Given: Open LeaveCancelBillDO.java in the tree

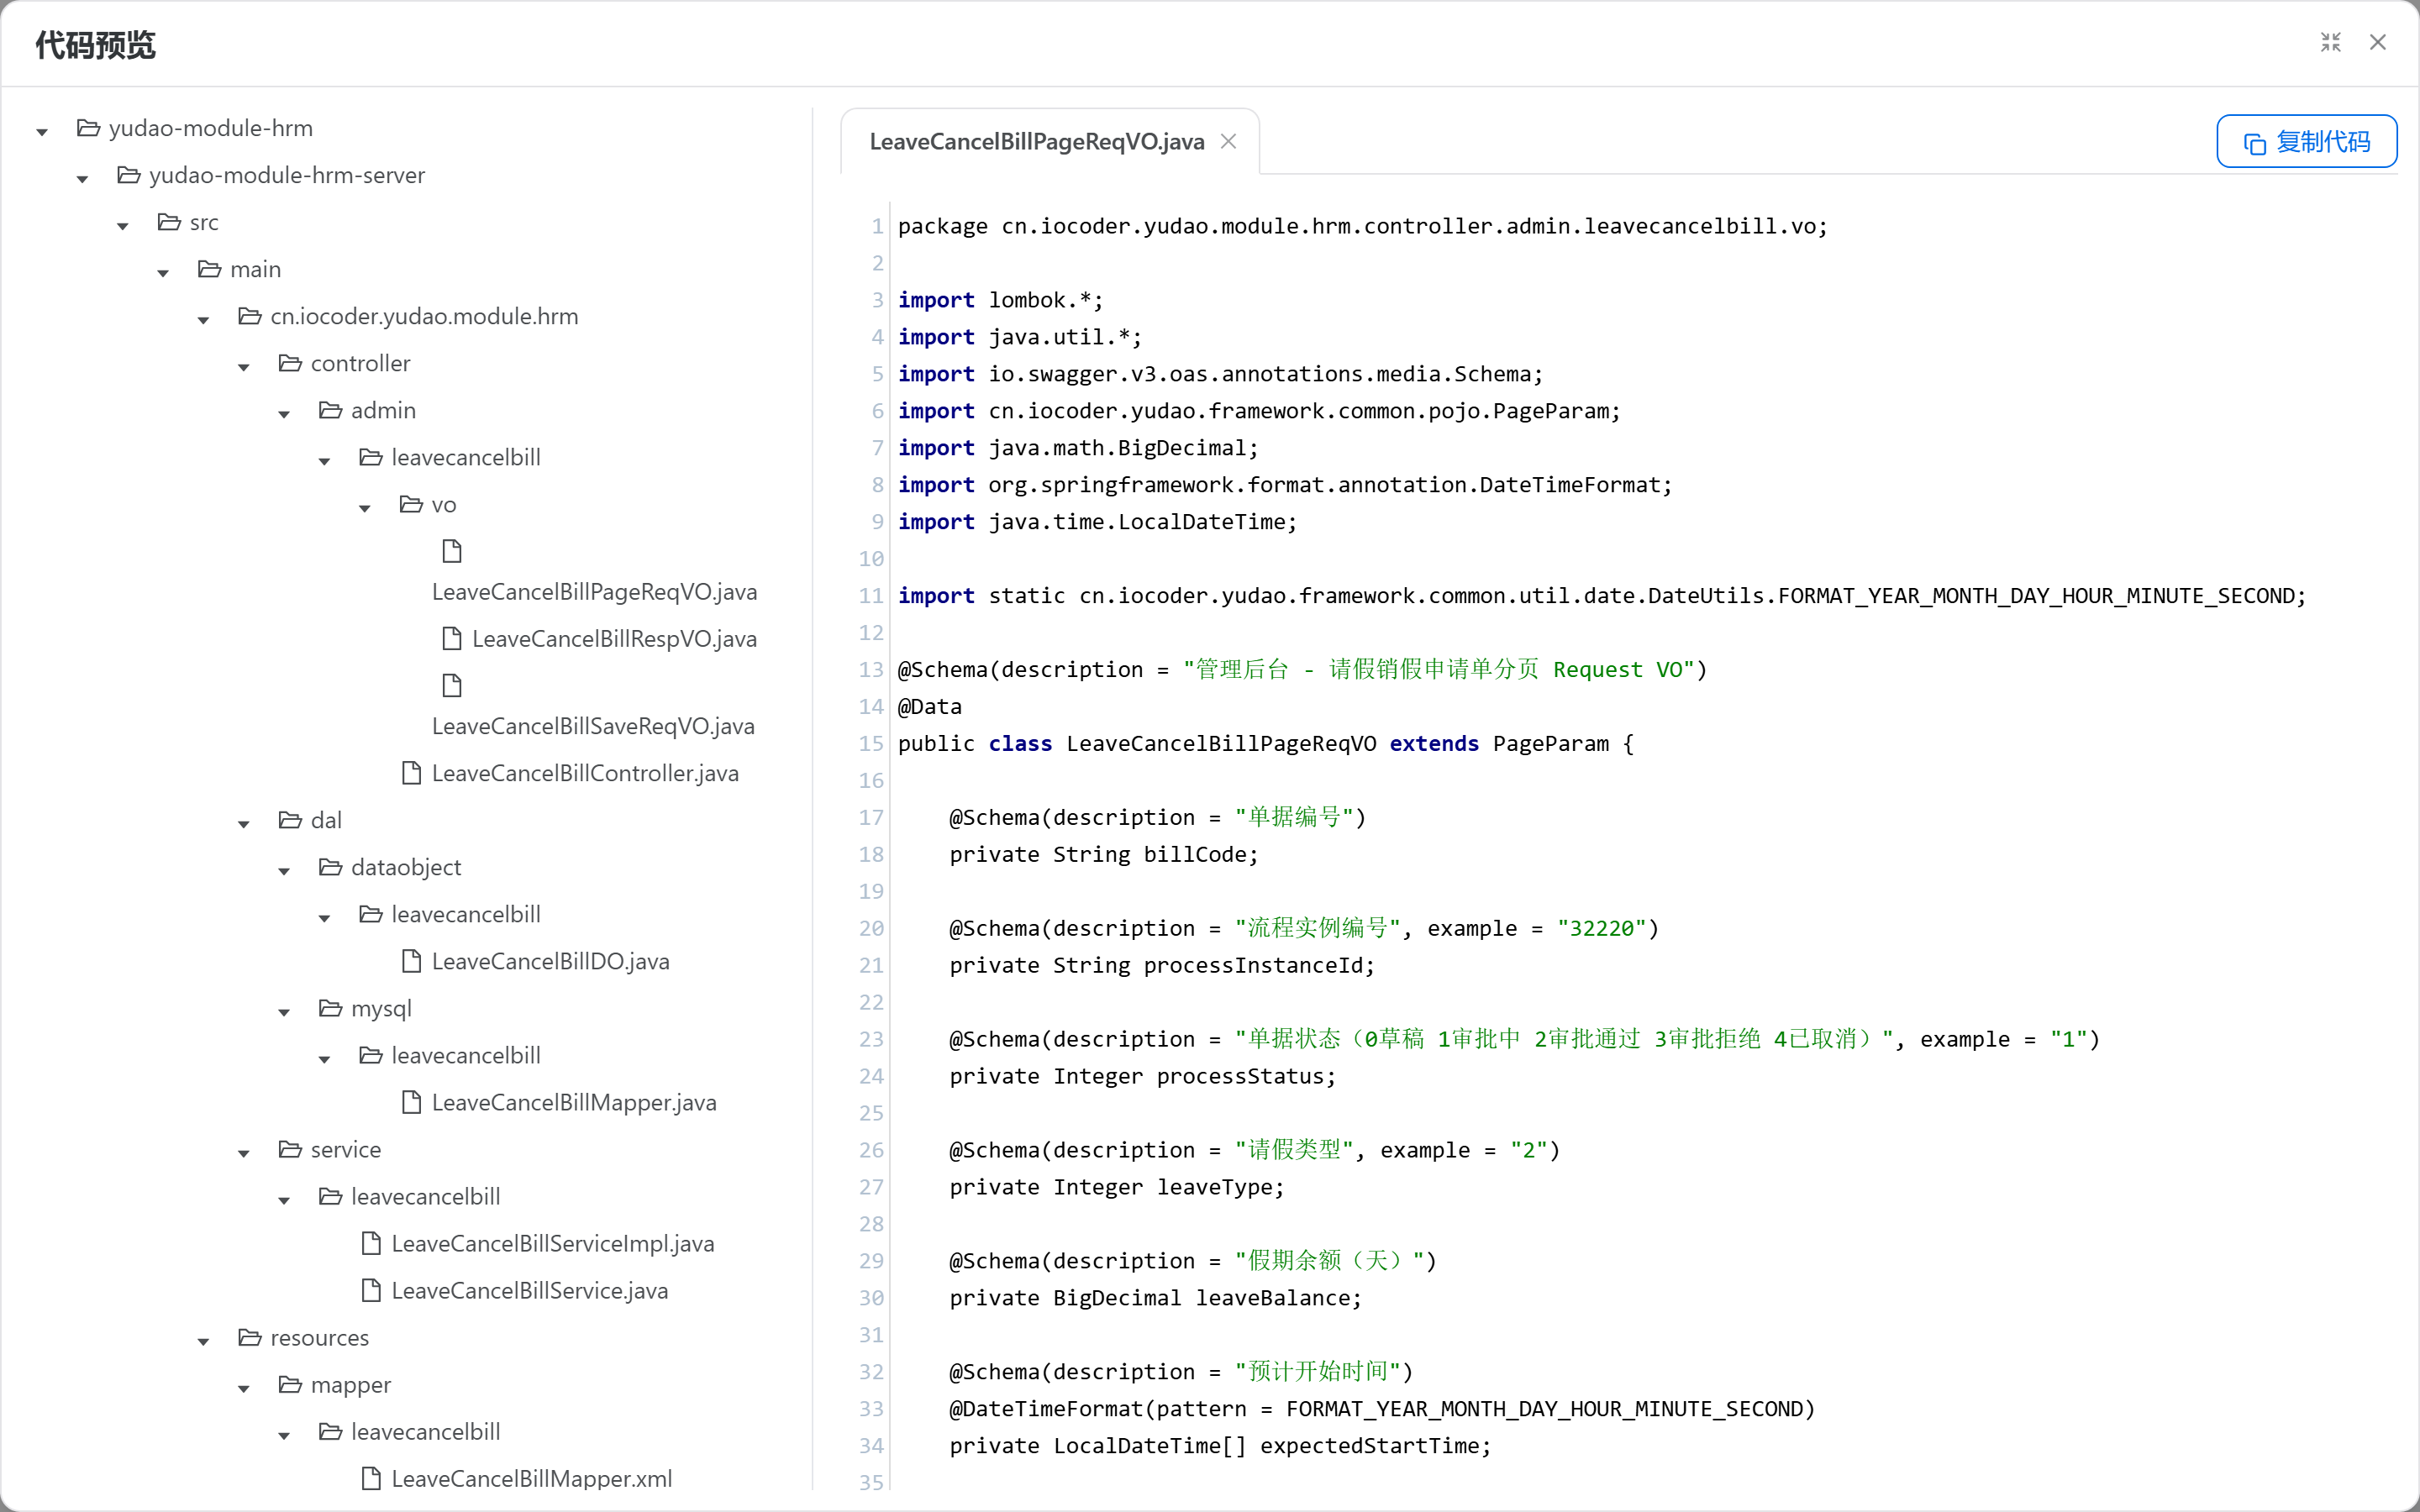Looking at the screenshot, I should 550,961.
